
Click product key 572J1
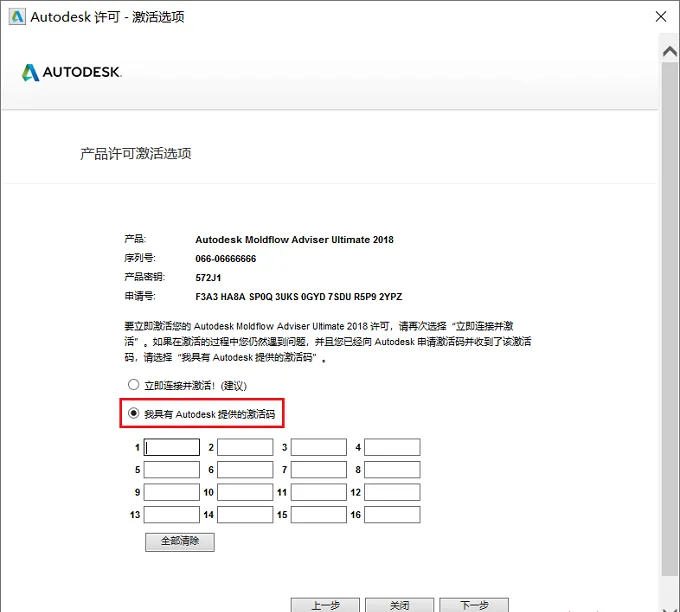208,278
